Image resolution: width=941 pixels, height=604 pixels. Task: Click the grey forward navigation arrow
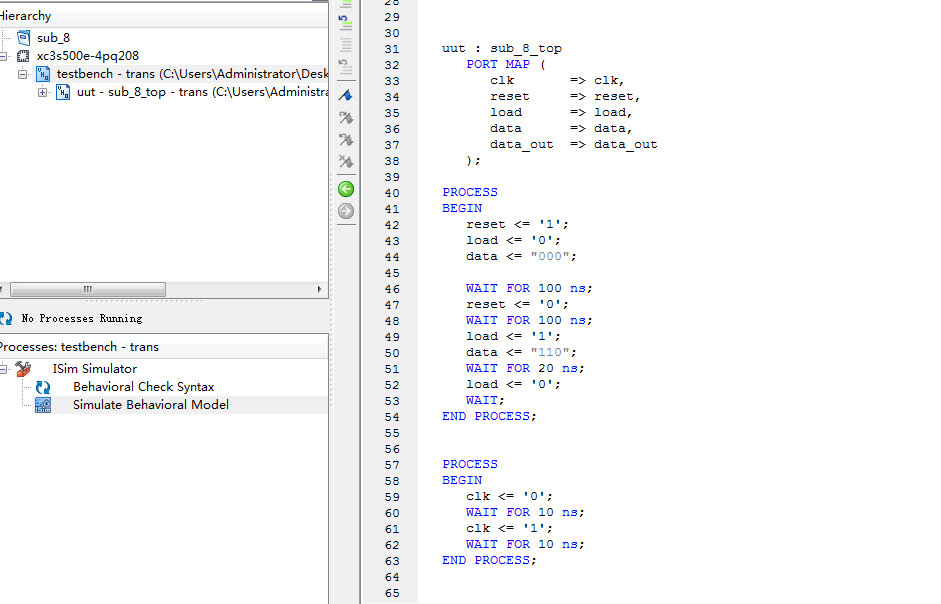(x=346, y=210)
